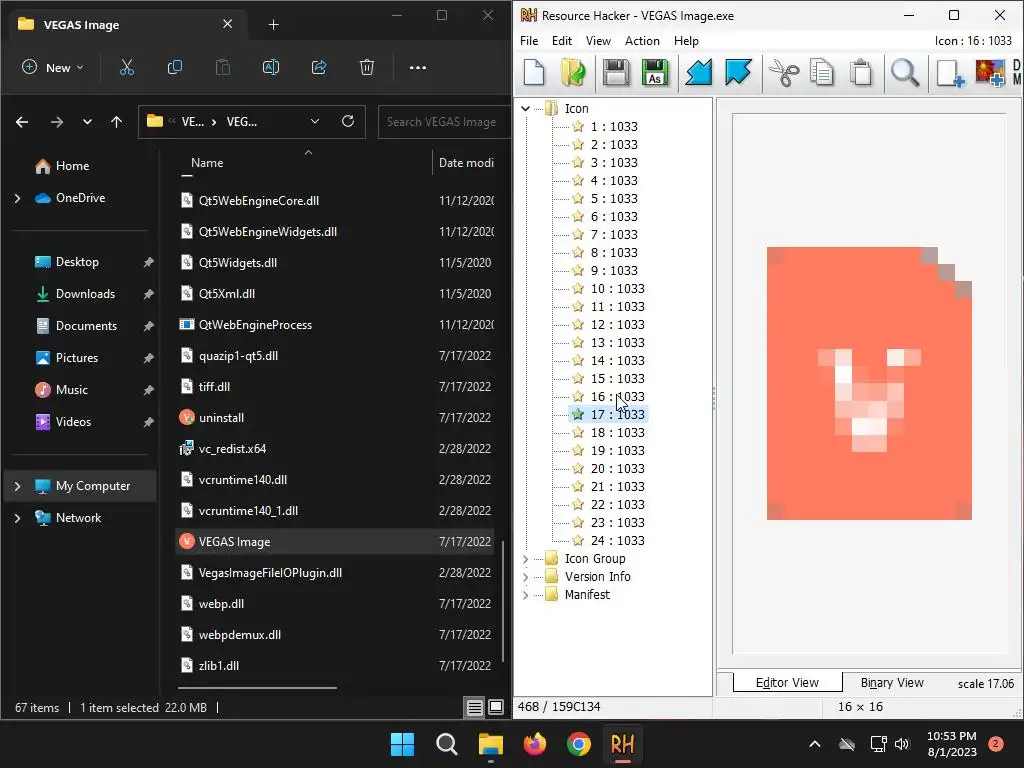Click Copy icon in File Explorer toolbar
The image size is (1024, 768).
click(x=174, y=67)
